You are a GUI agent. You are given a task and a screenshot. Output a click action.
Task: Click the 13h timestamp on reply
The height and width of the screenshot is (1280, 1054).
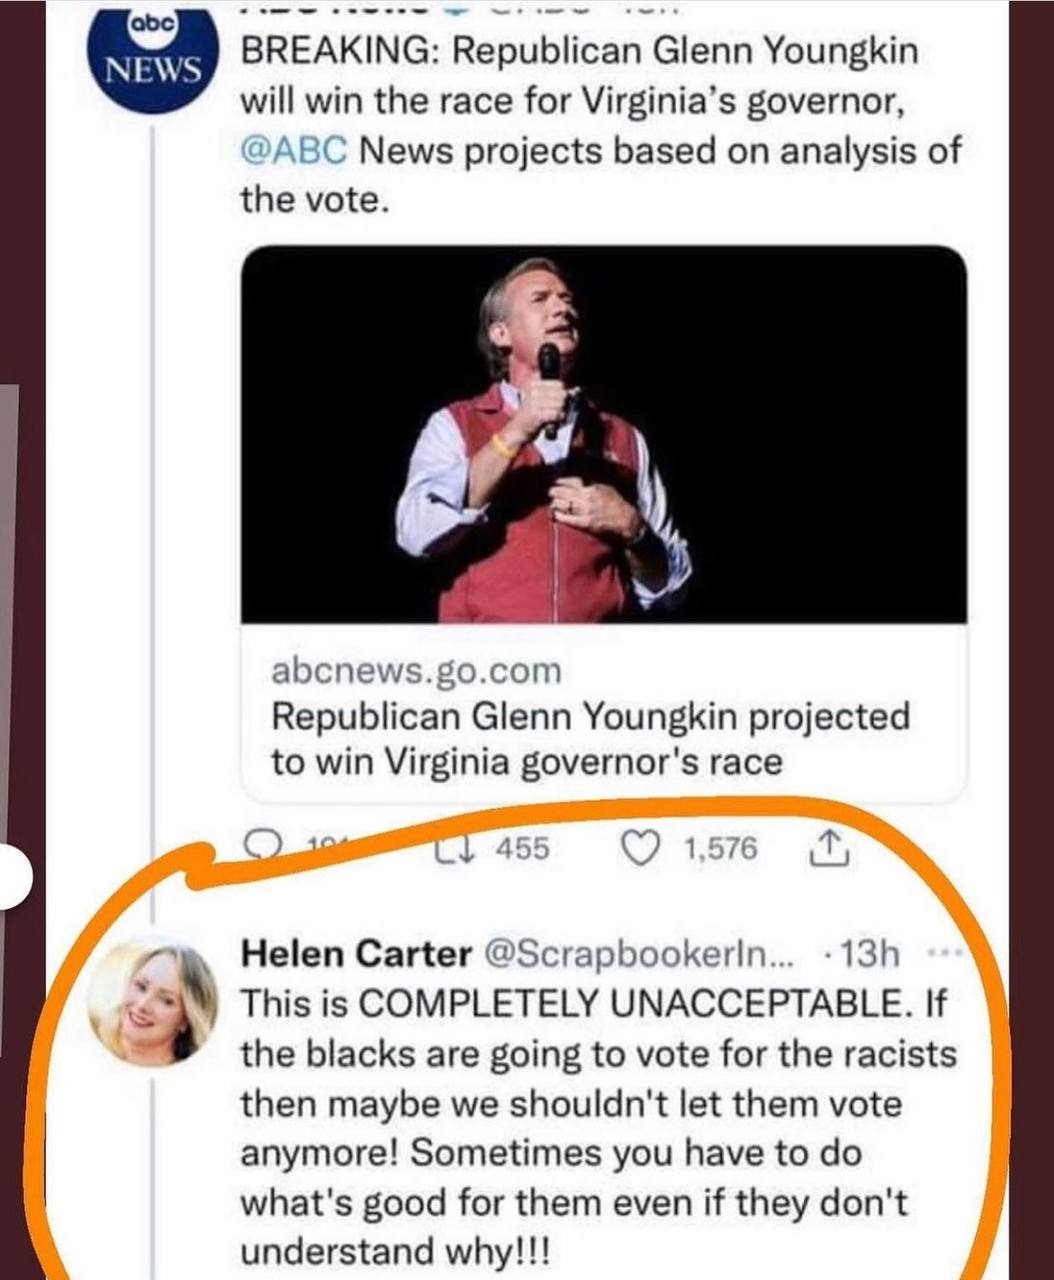point(869,955)
